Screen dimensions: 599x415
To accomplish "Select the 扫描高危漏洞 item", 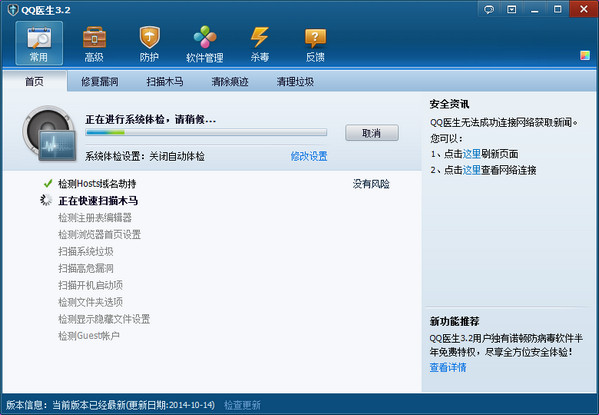I will pyautogui.click(x=86, y=268).
